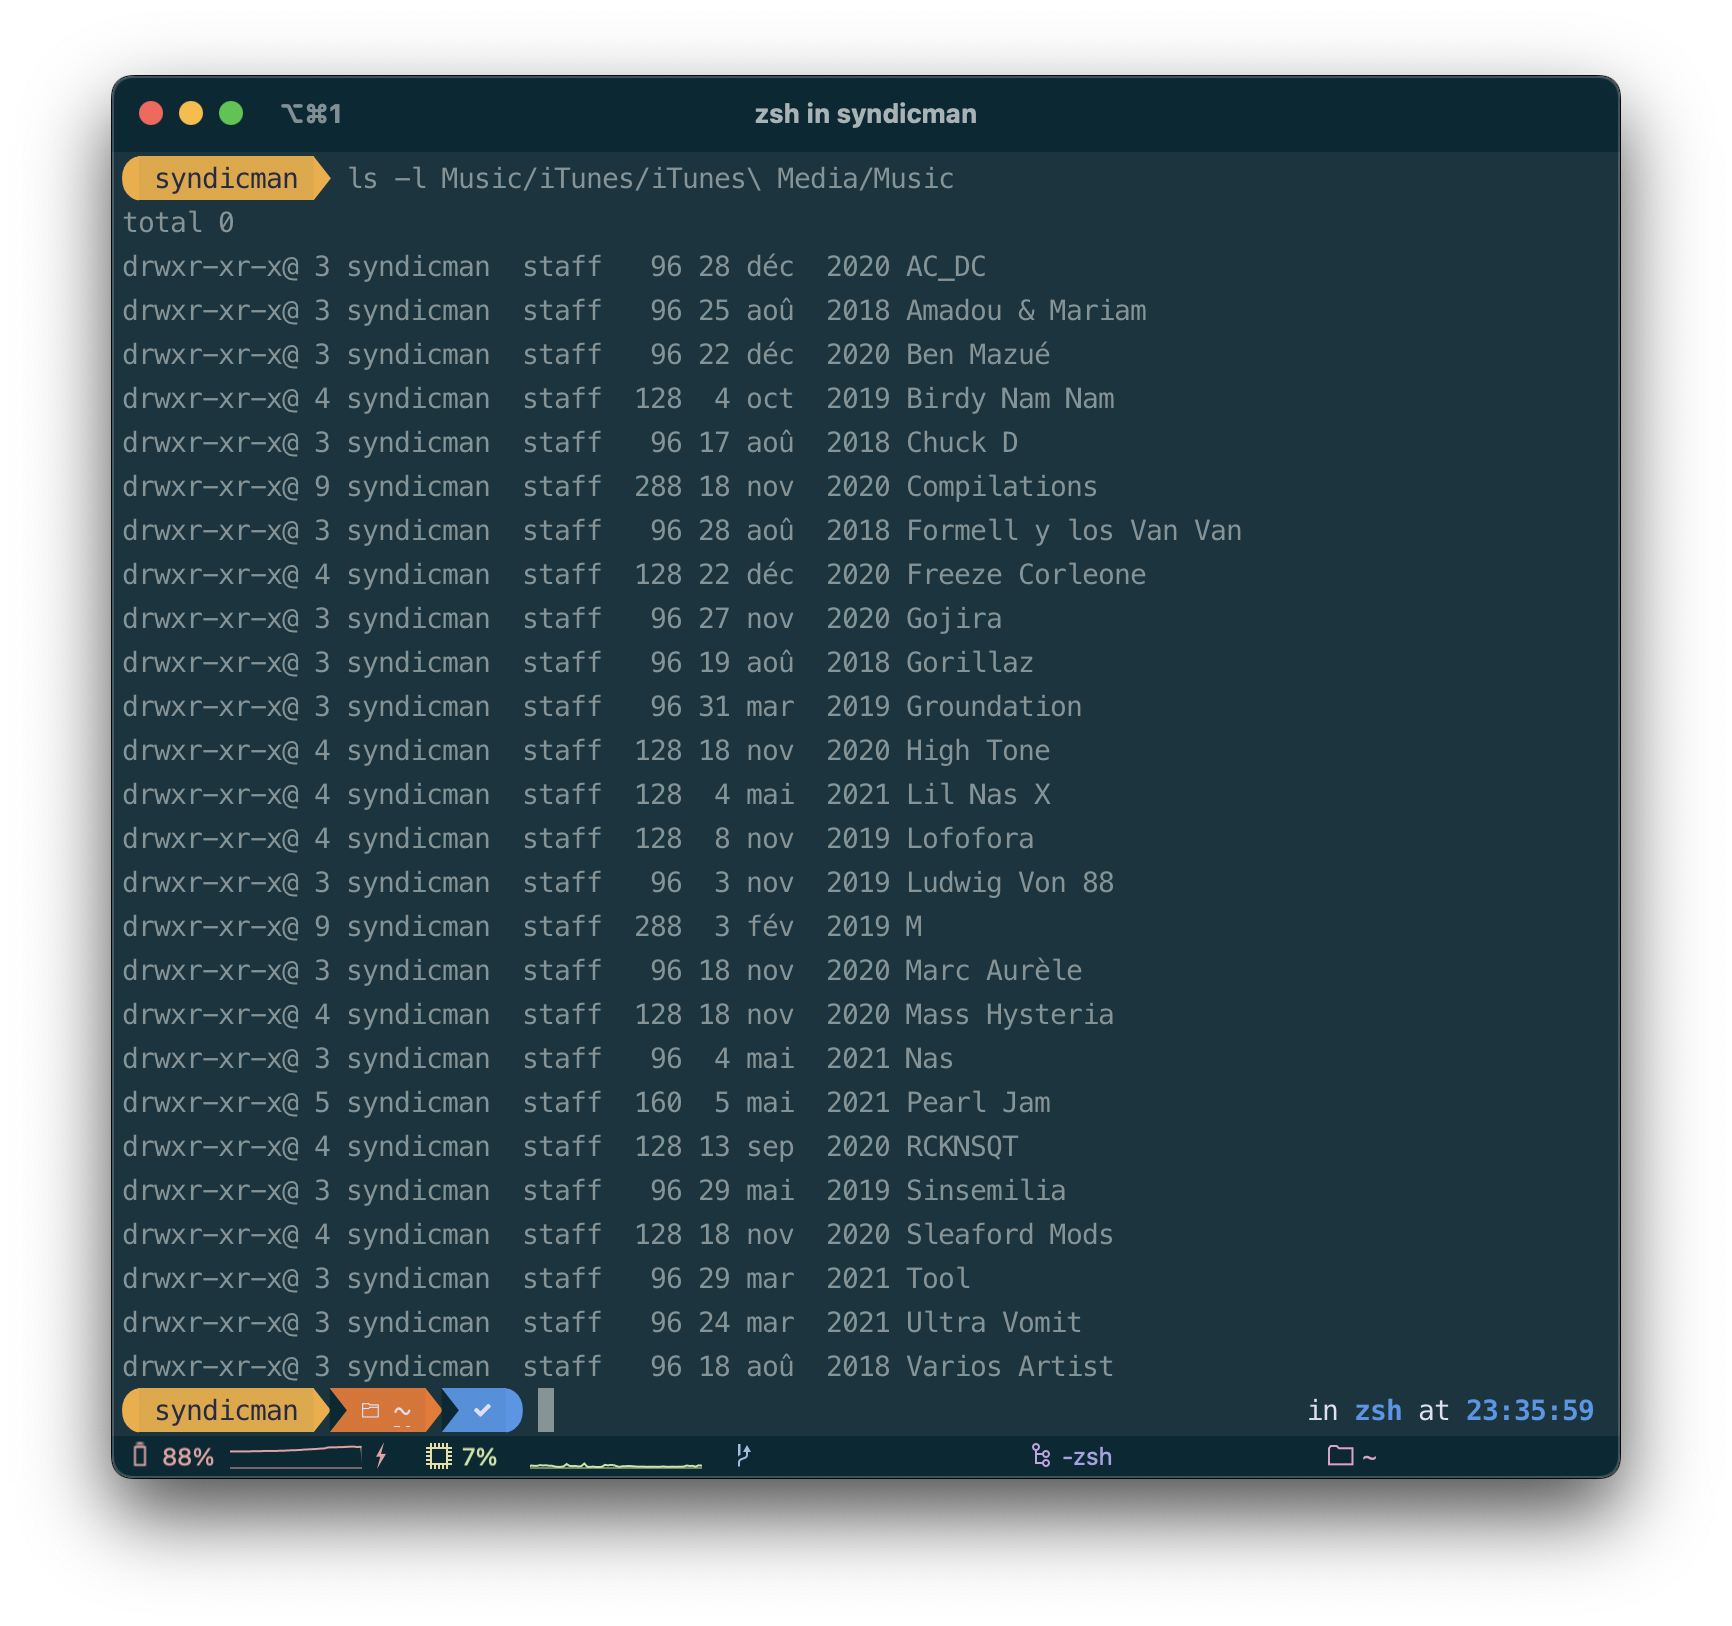Click the folder icon in bottom status bar
This screenshot has width=1732, height=1626.
click(1340, 1456)
